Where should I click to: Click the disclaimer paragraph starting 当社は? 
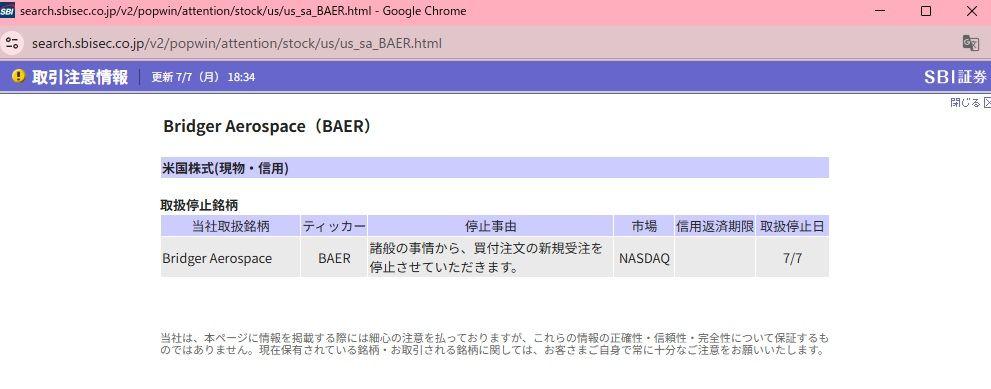(494, 343)
